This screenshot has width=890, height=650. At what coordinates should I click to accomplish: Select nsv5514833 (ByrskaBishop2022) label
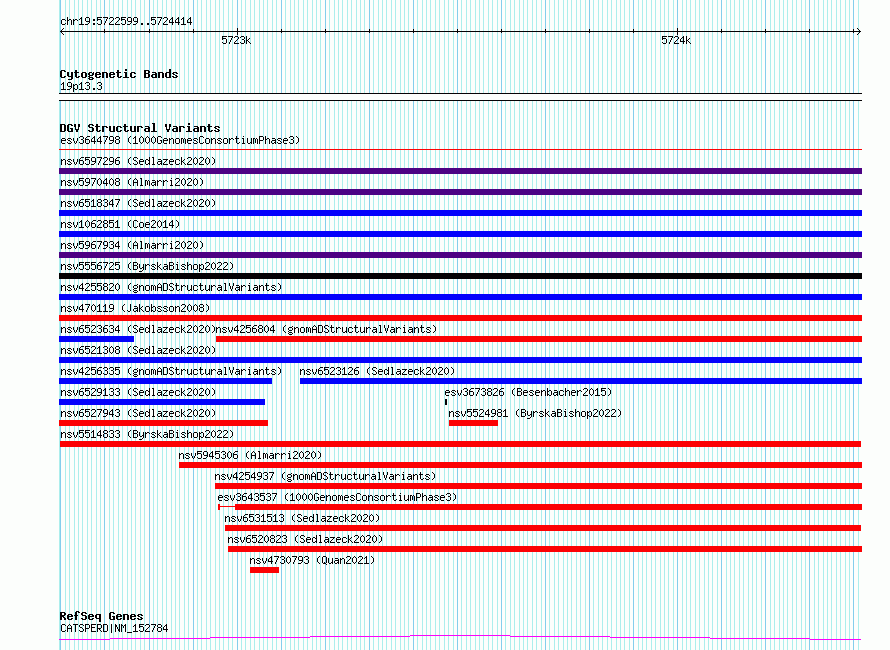click(147, 434)
